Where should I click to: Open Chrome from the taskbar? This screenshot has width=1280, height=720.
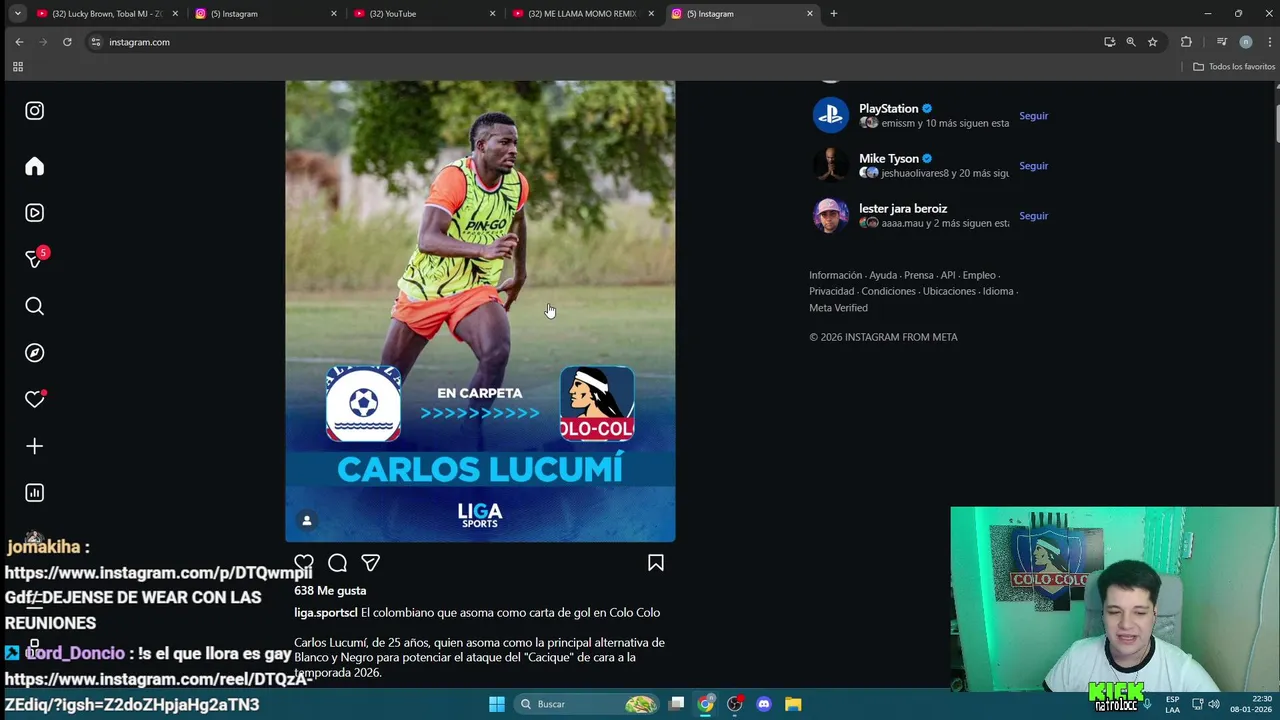(706, 704)
